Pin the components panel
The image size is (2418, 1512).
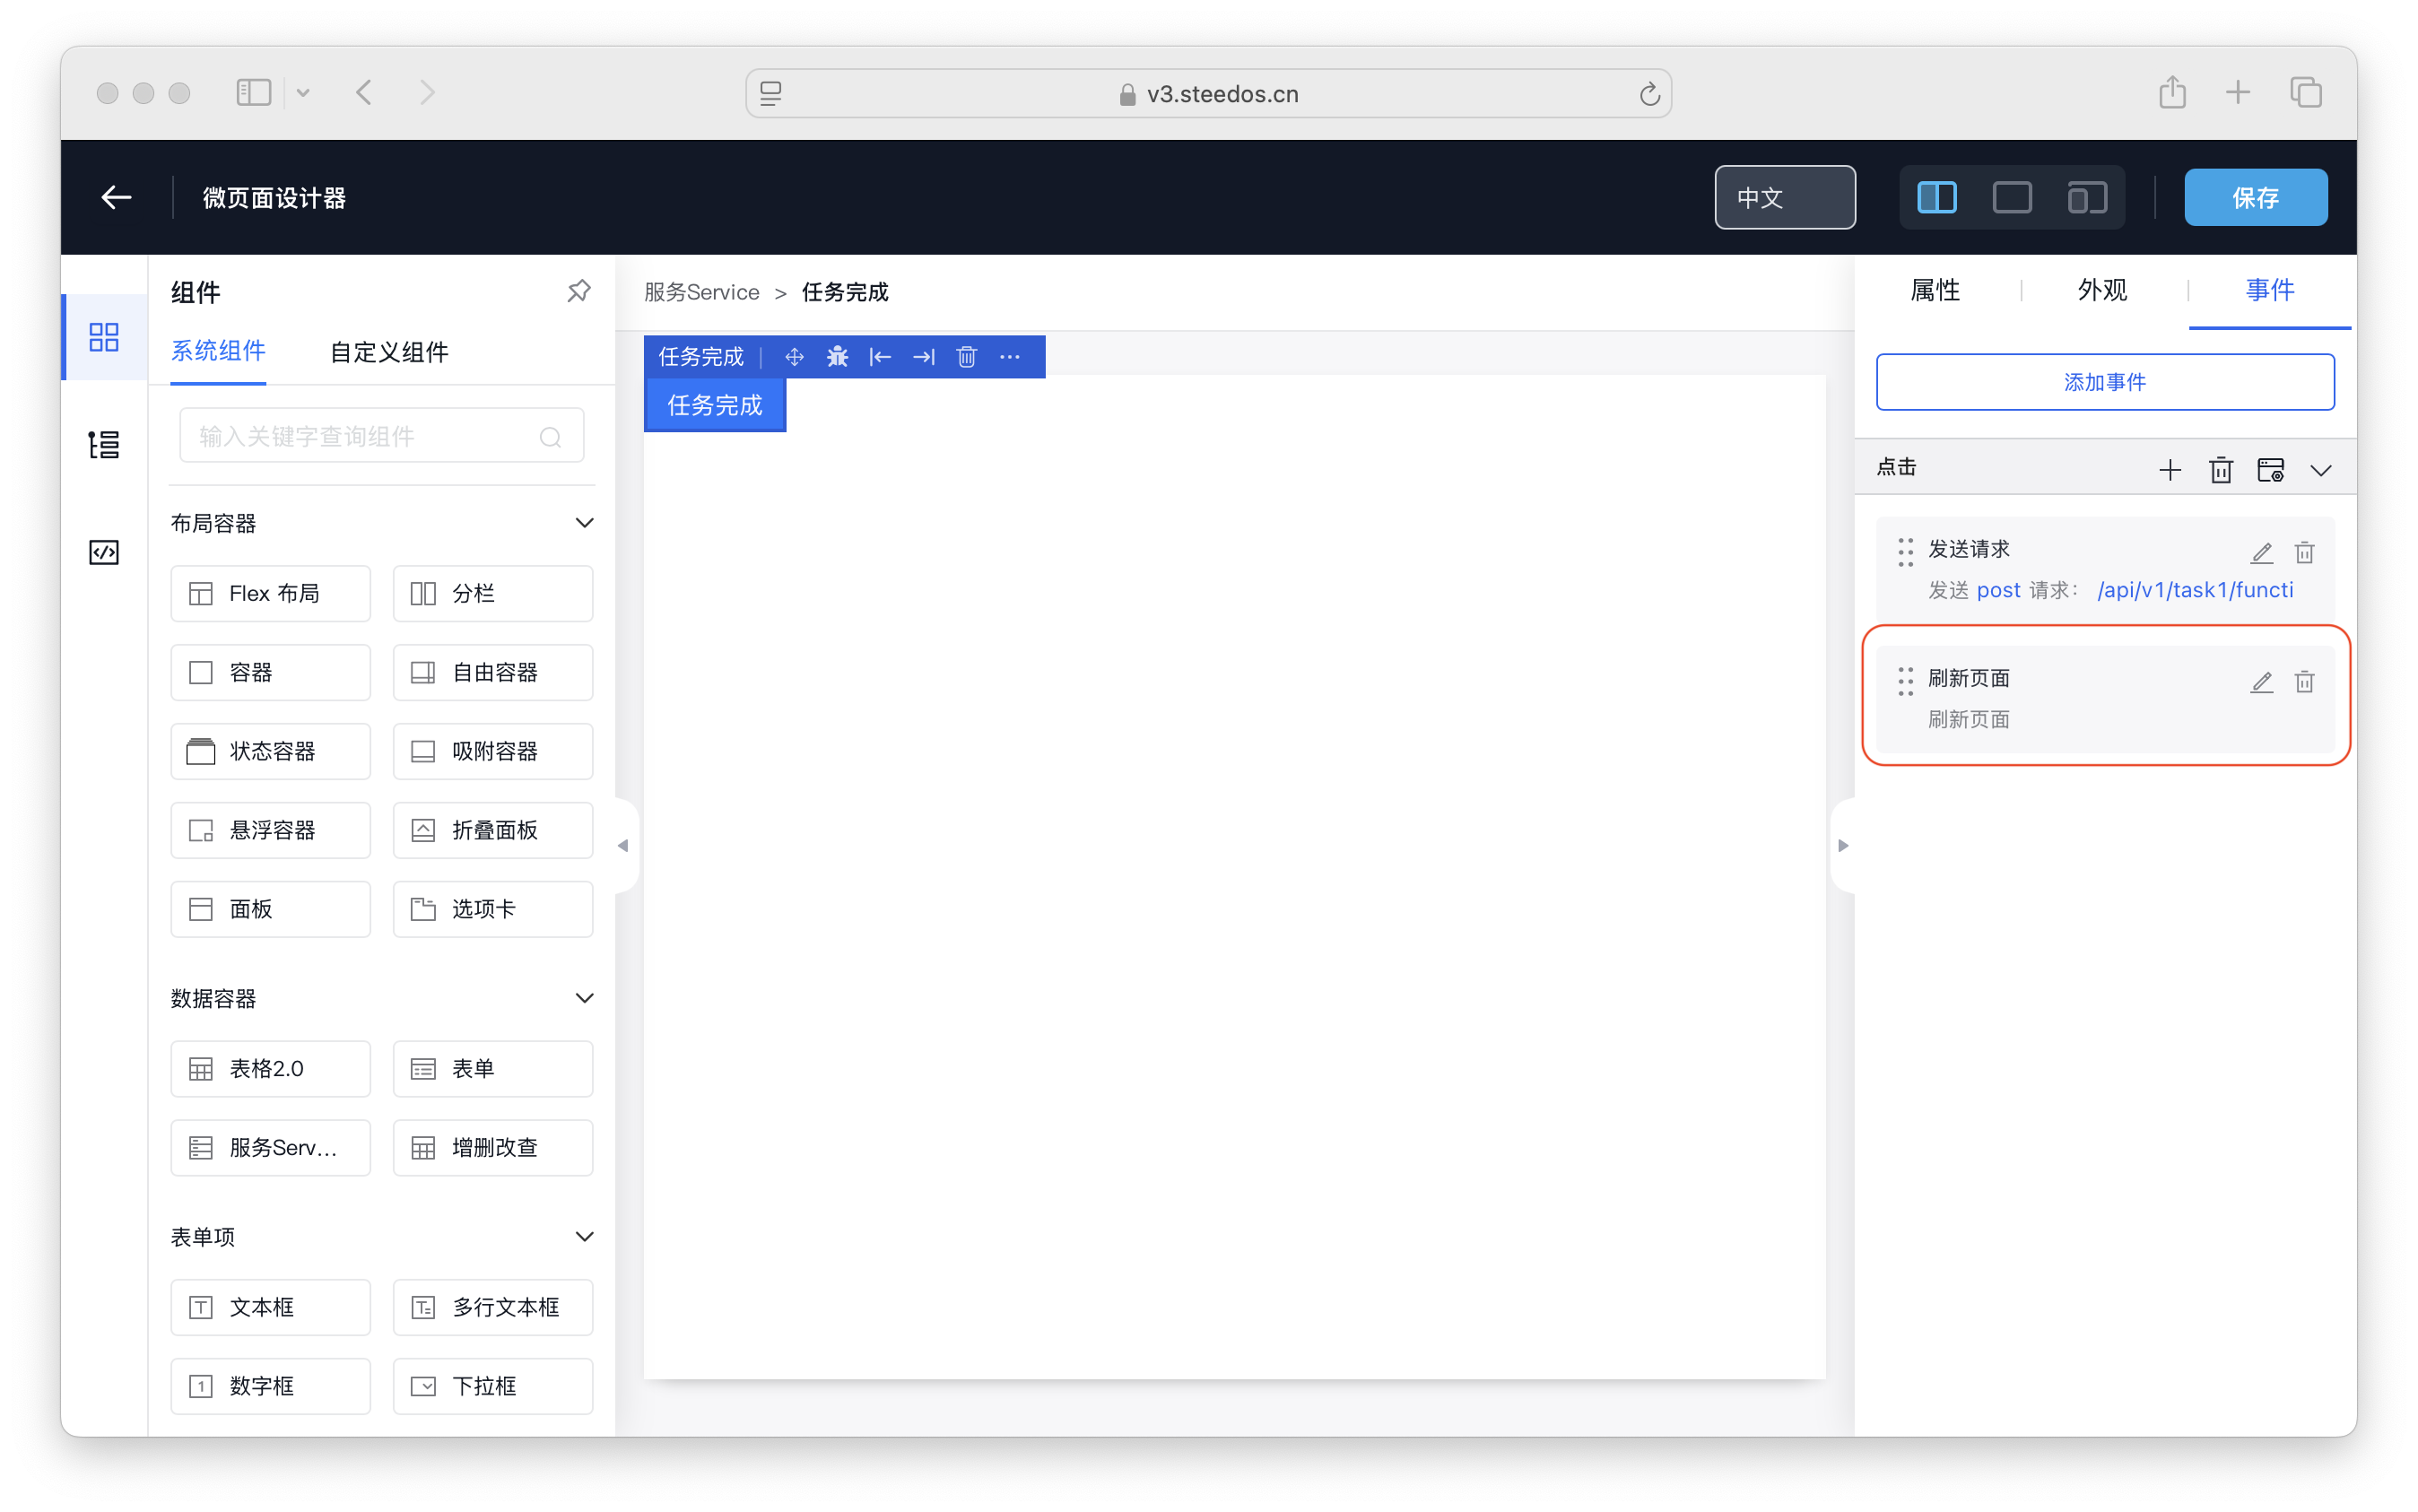[x=578, y=292]
